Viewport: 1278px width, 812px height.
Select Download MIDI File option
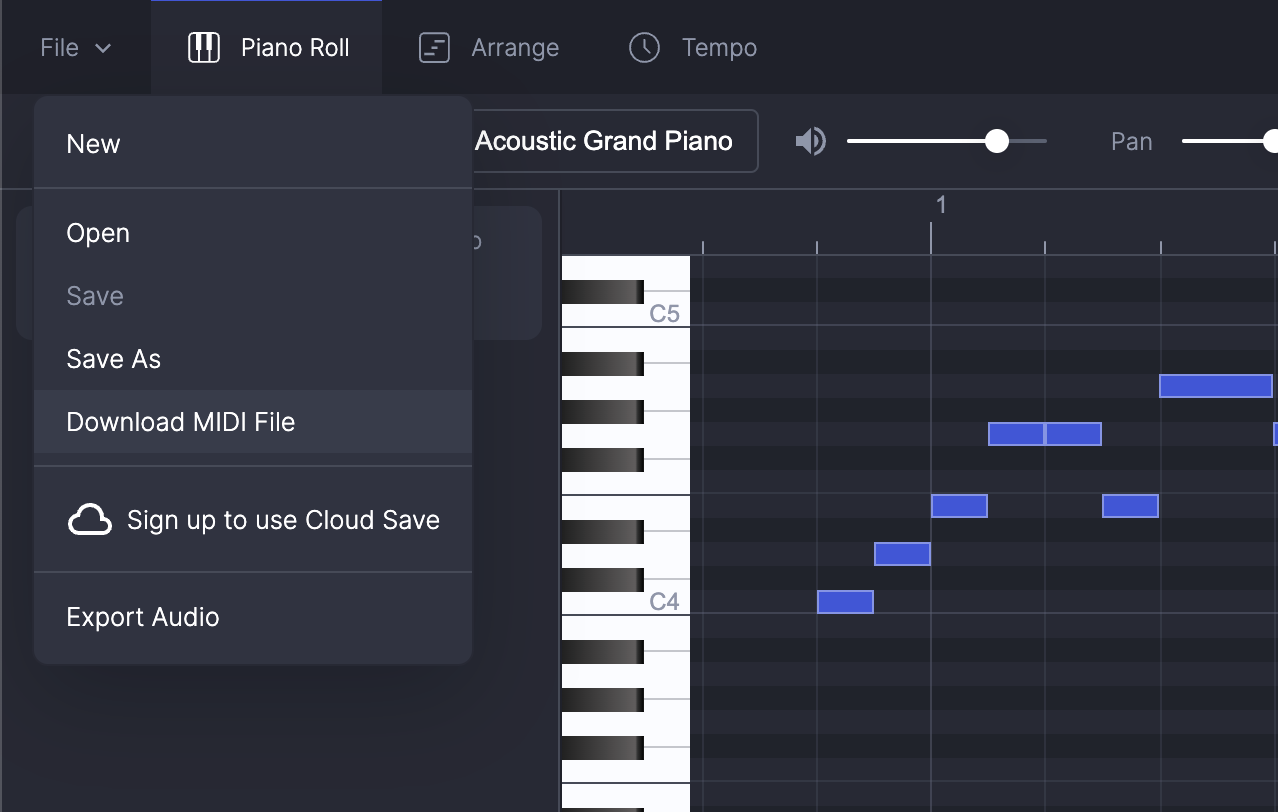coord(181,422)
